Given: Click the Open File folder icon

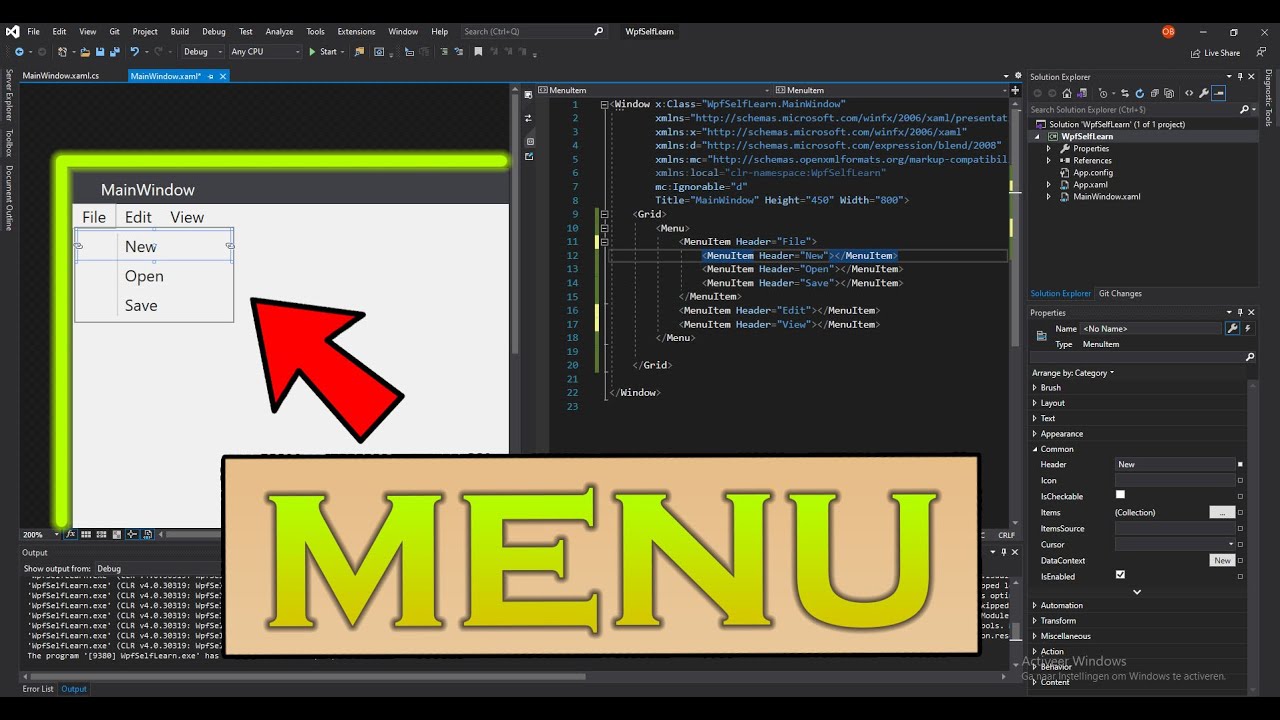Looking at the screenshot, I should click(85, 51).
